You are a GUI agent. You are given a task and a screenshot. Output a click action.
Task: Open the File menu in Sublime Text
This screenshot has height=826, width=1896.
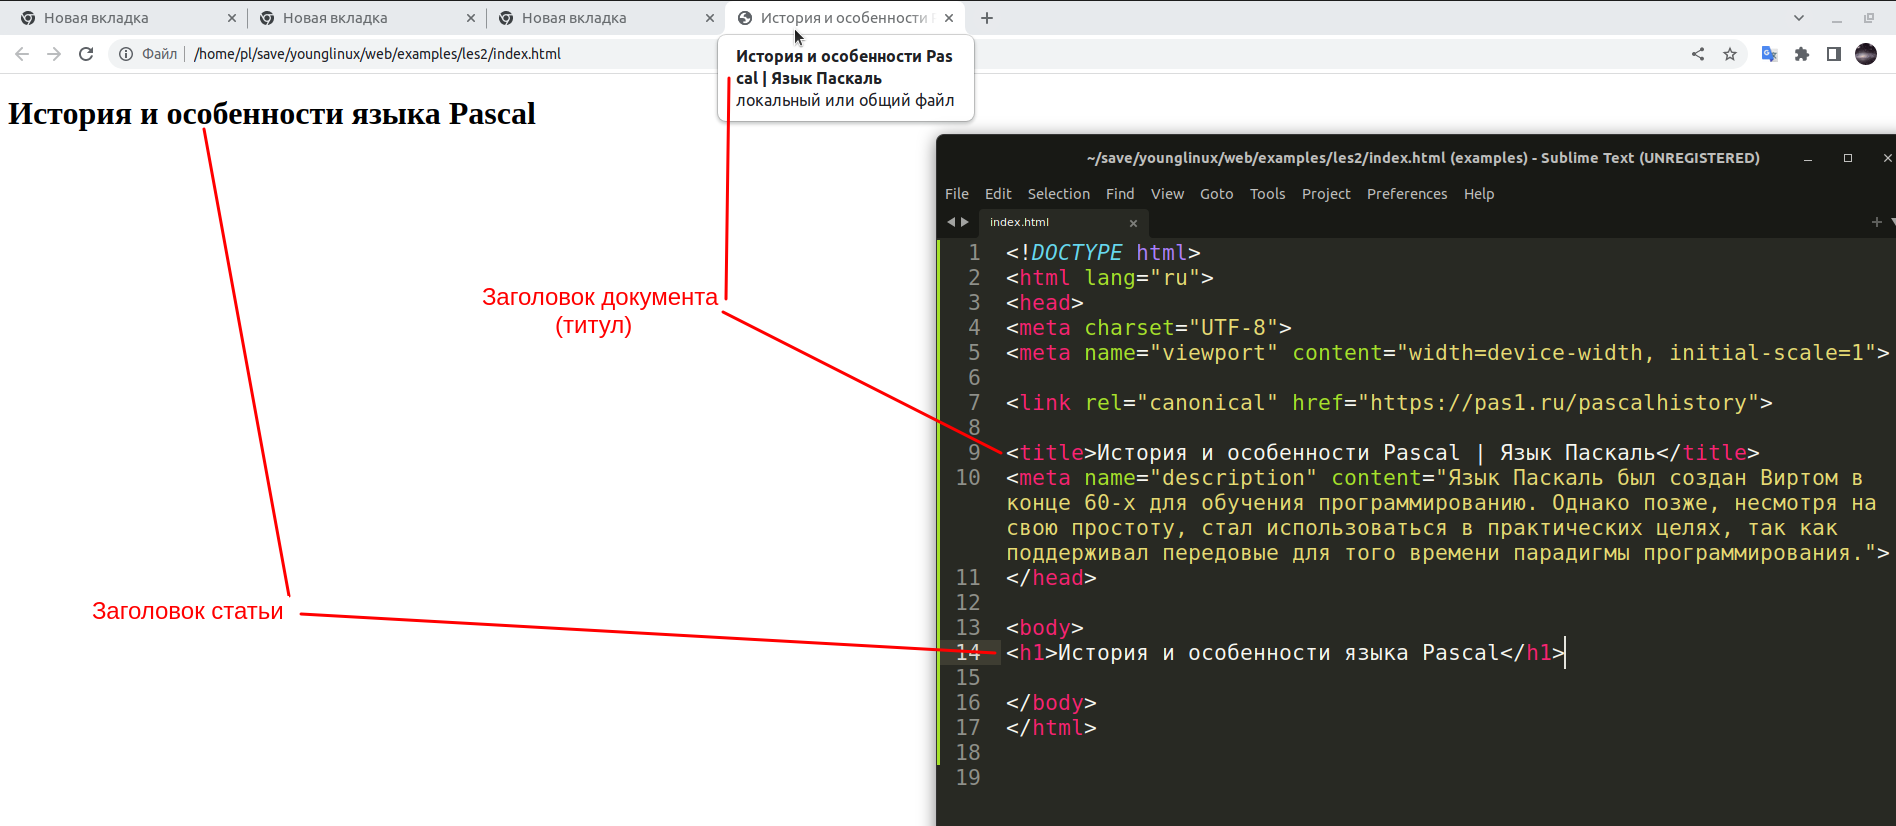pos(957,194)
